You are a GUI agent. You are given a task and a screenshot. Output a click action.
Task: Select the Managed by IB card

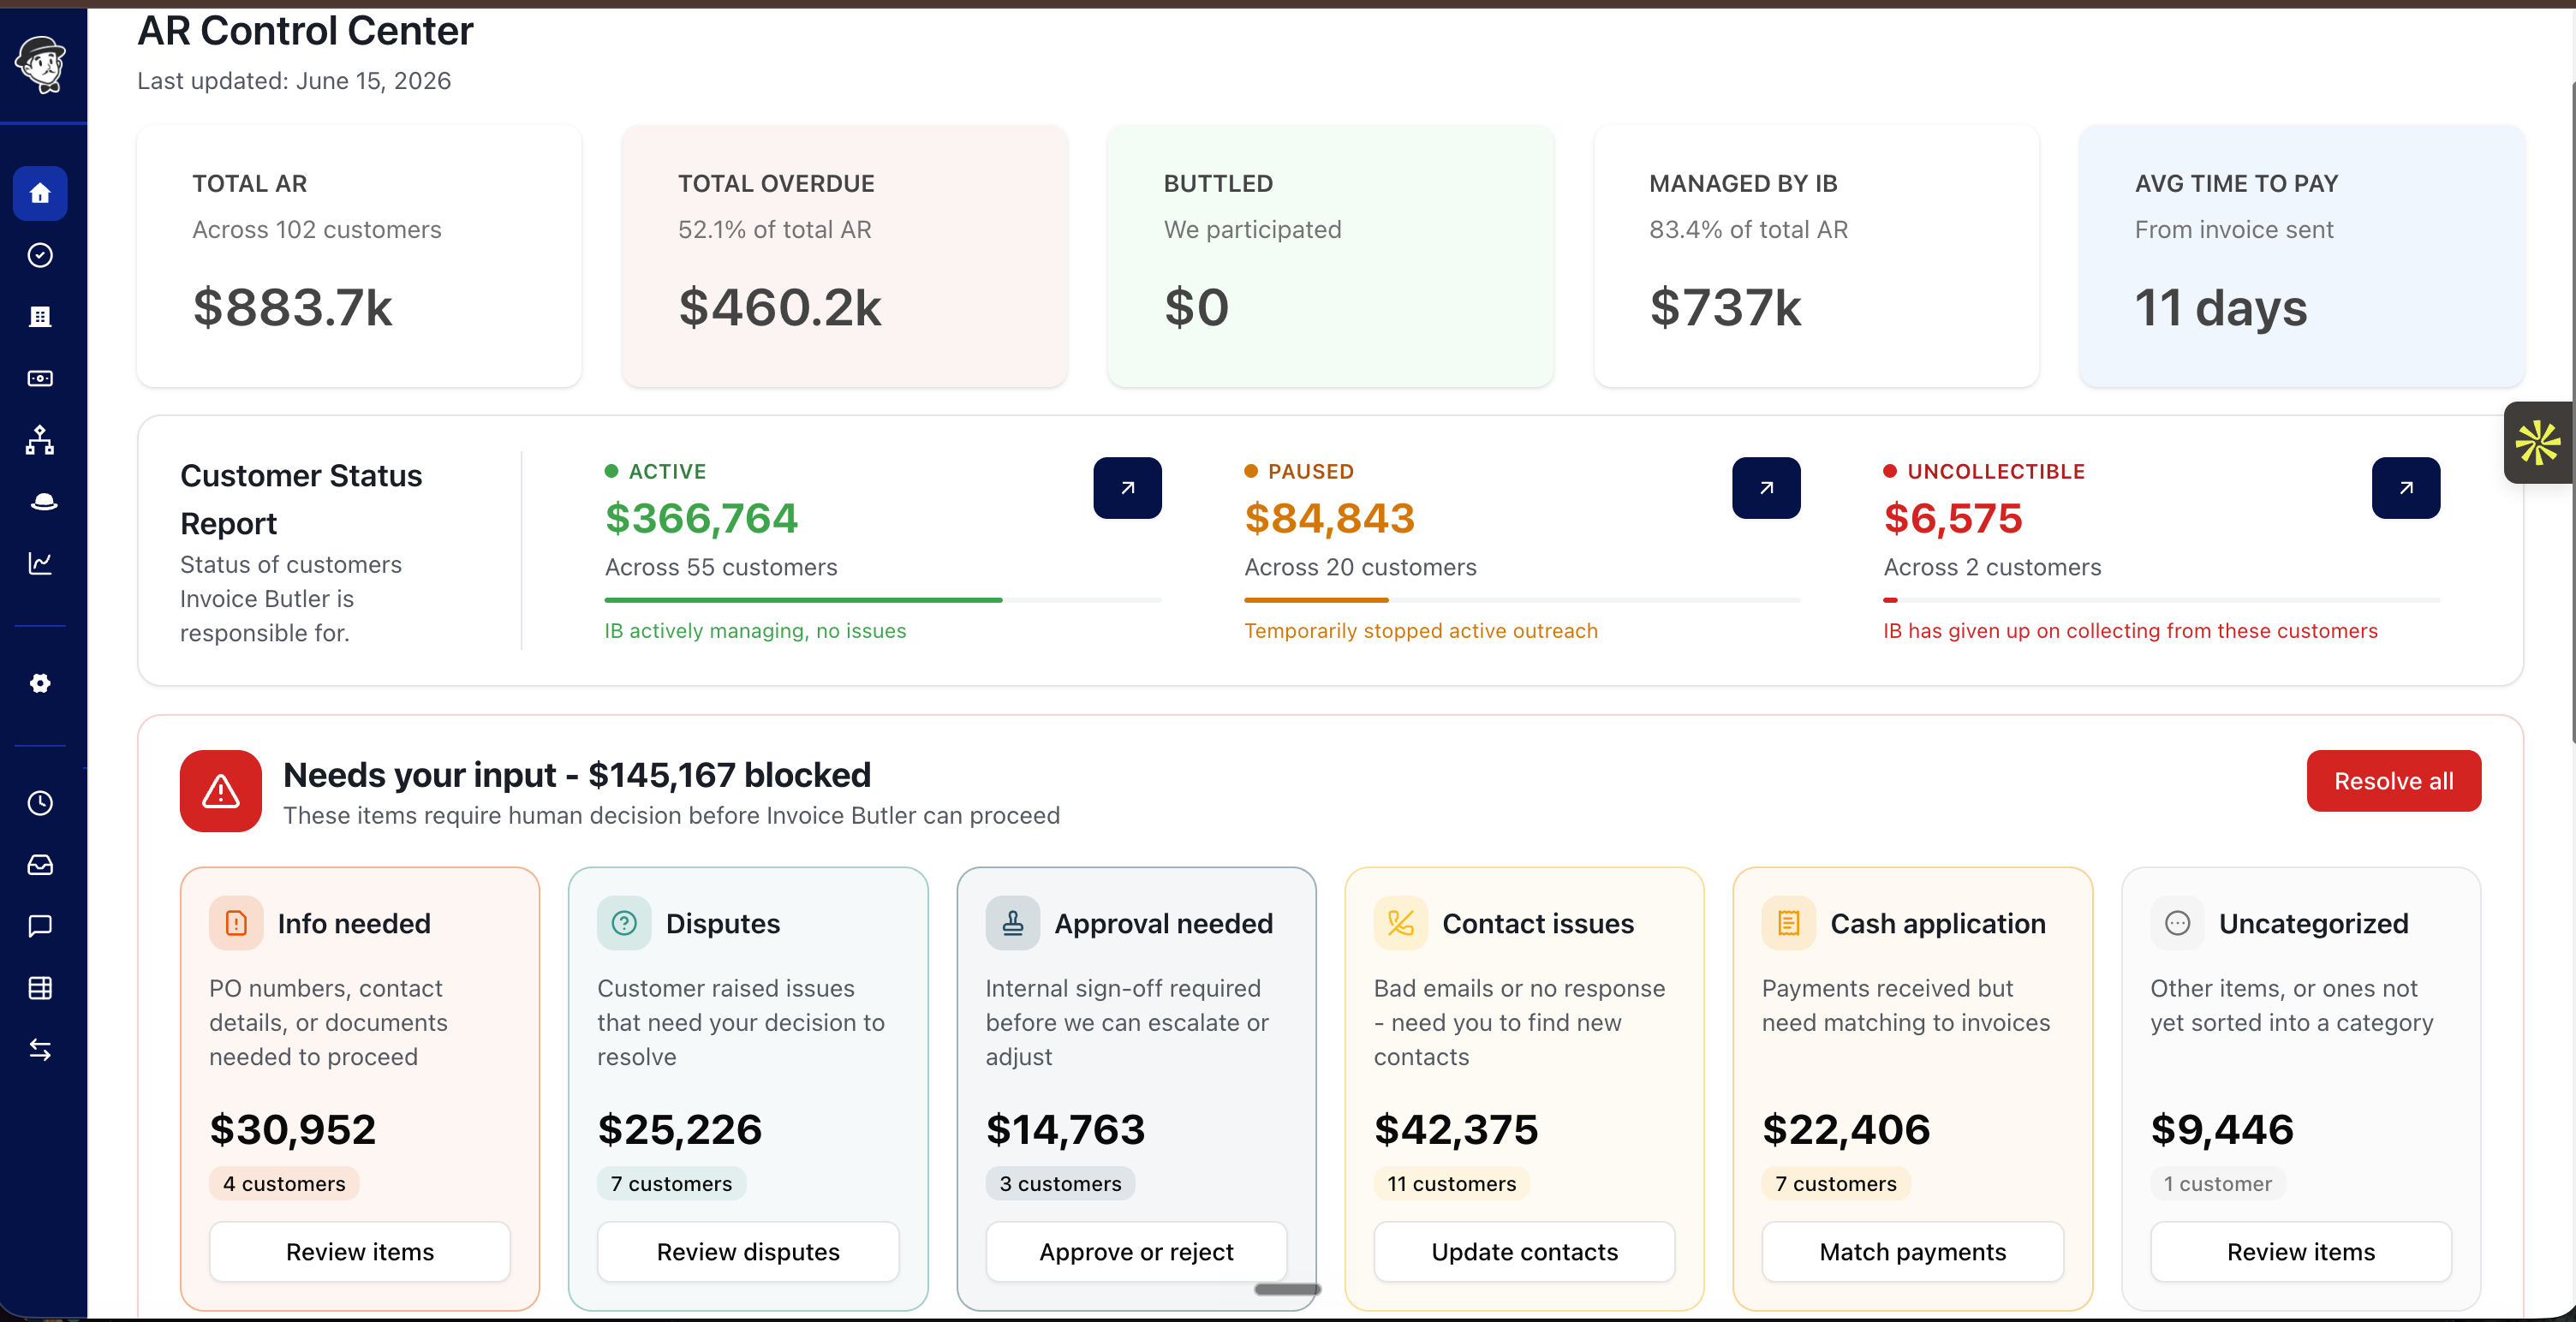(x=1816, y=256)
